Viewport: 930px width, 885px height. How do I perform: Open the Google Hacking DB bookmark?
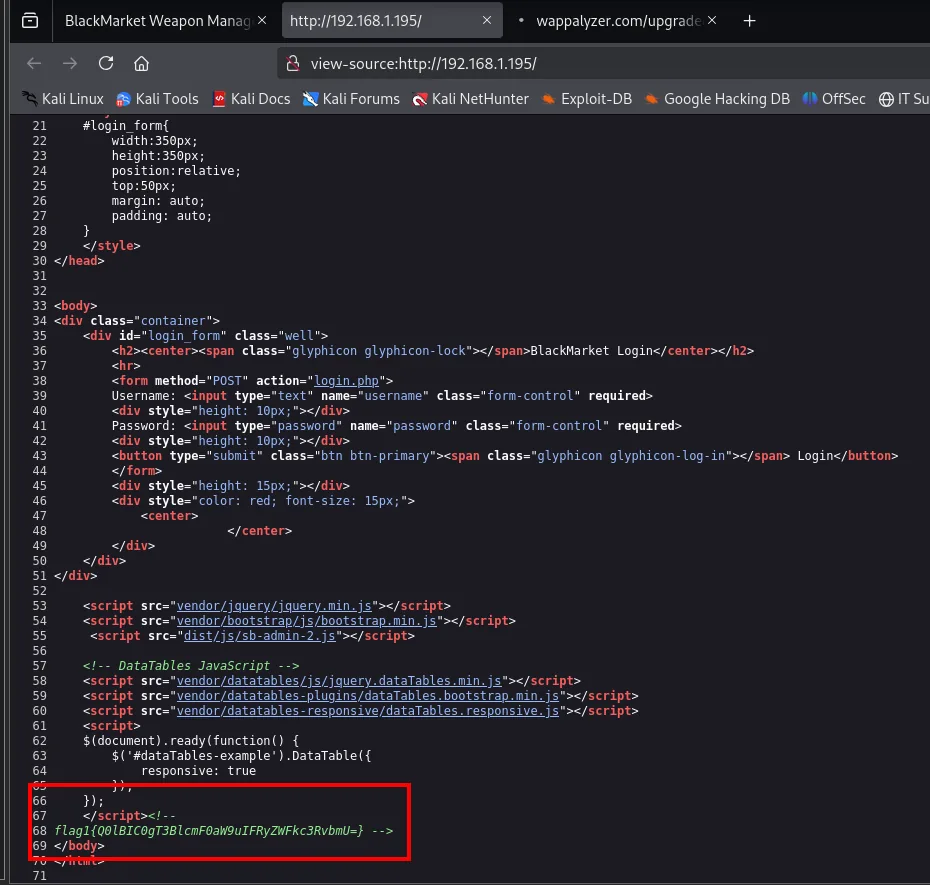(717, 99)
